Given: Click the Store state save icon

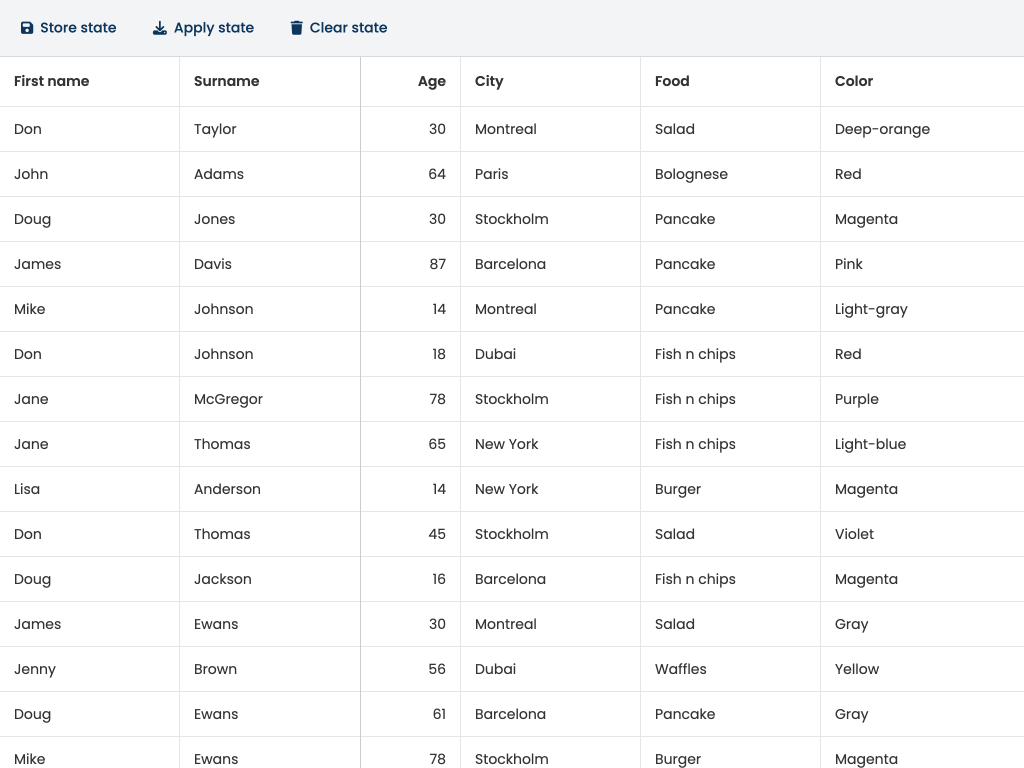Looking at the screenshot, I should 27,28.
